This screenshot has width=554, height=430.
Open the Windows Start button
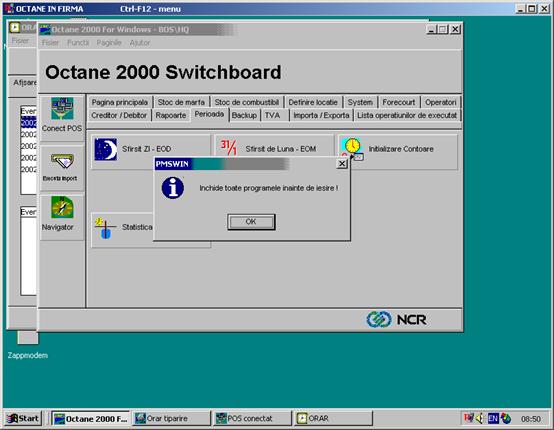pos(23,418)
